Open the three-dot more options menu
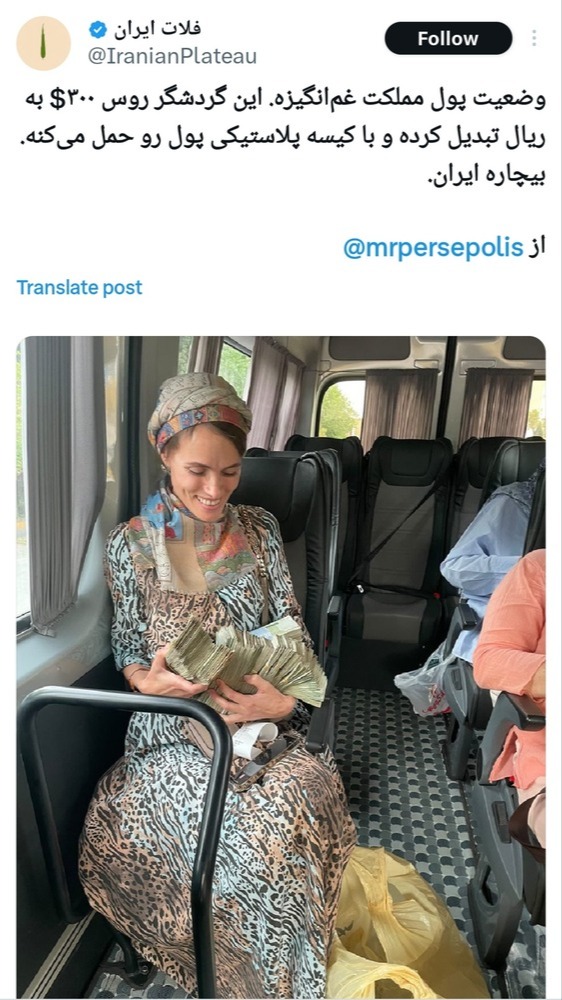The image size is (562, 1000). tap(534, 38)
